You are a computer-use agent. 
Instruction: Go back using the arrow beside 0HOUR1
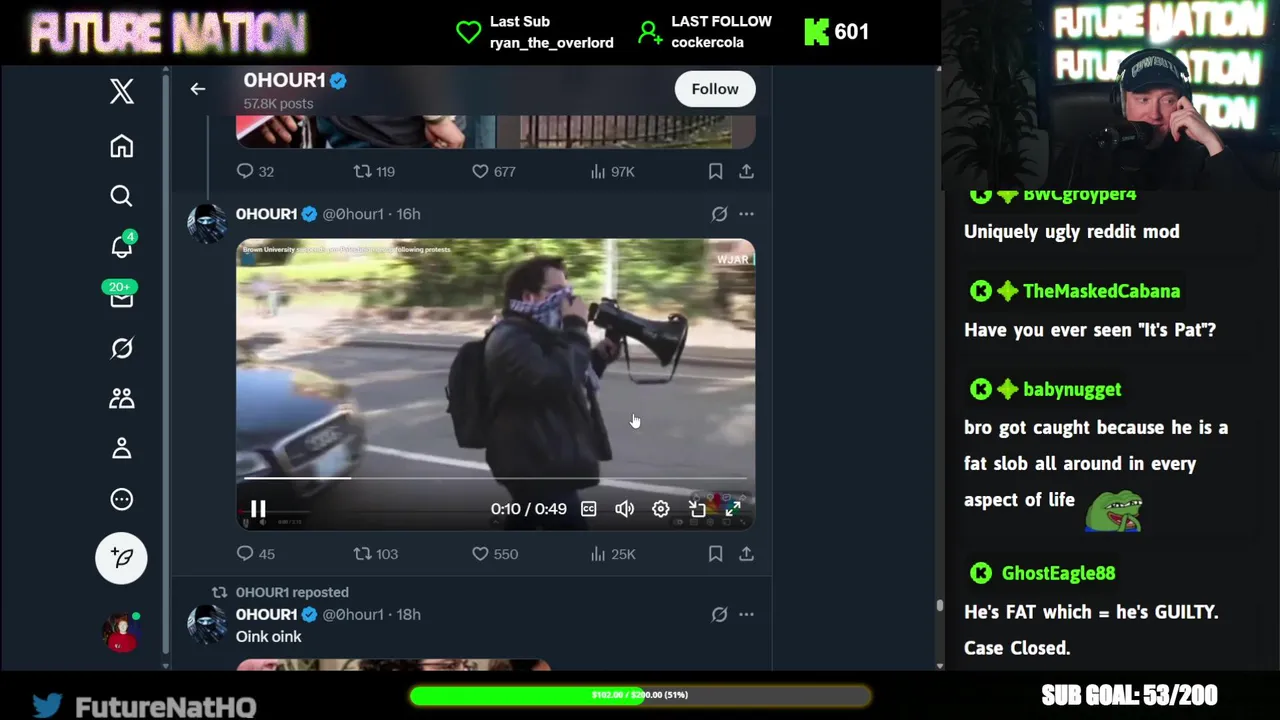[x=198, y=89]
